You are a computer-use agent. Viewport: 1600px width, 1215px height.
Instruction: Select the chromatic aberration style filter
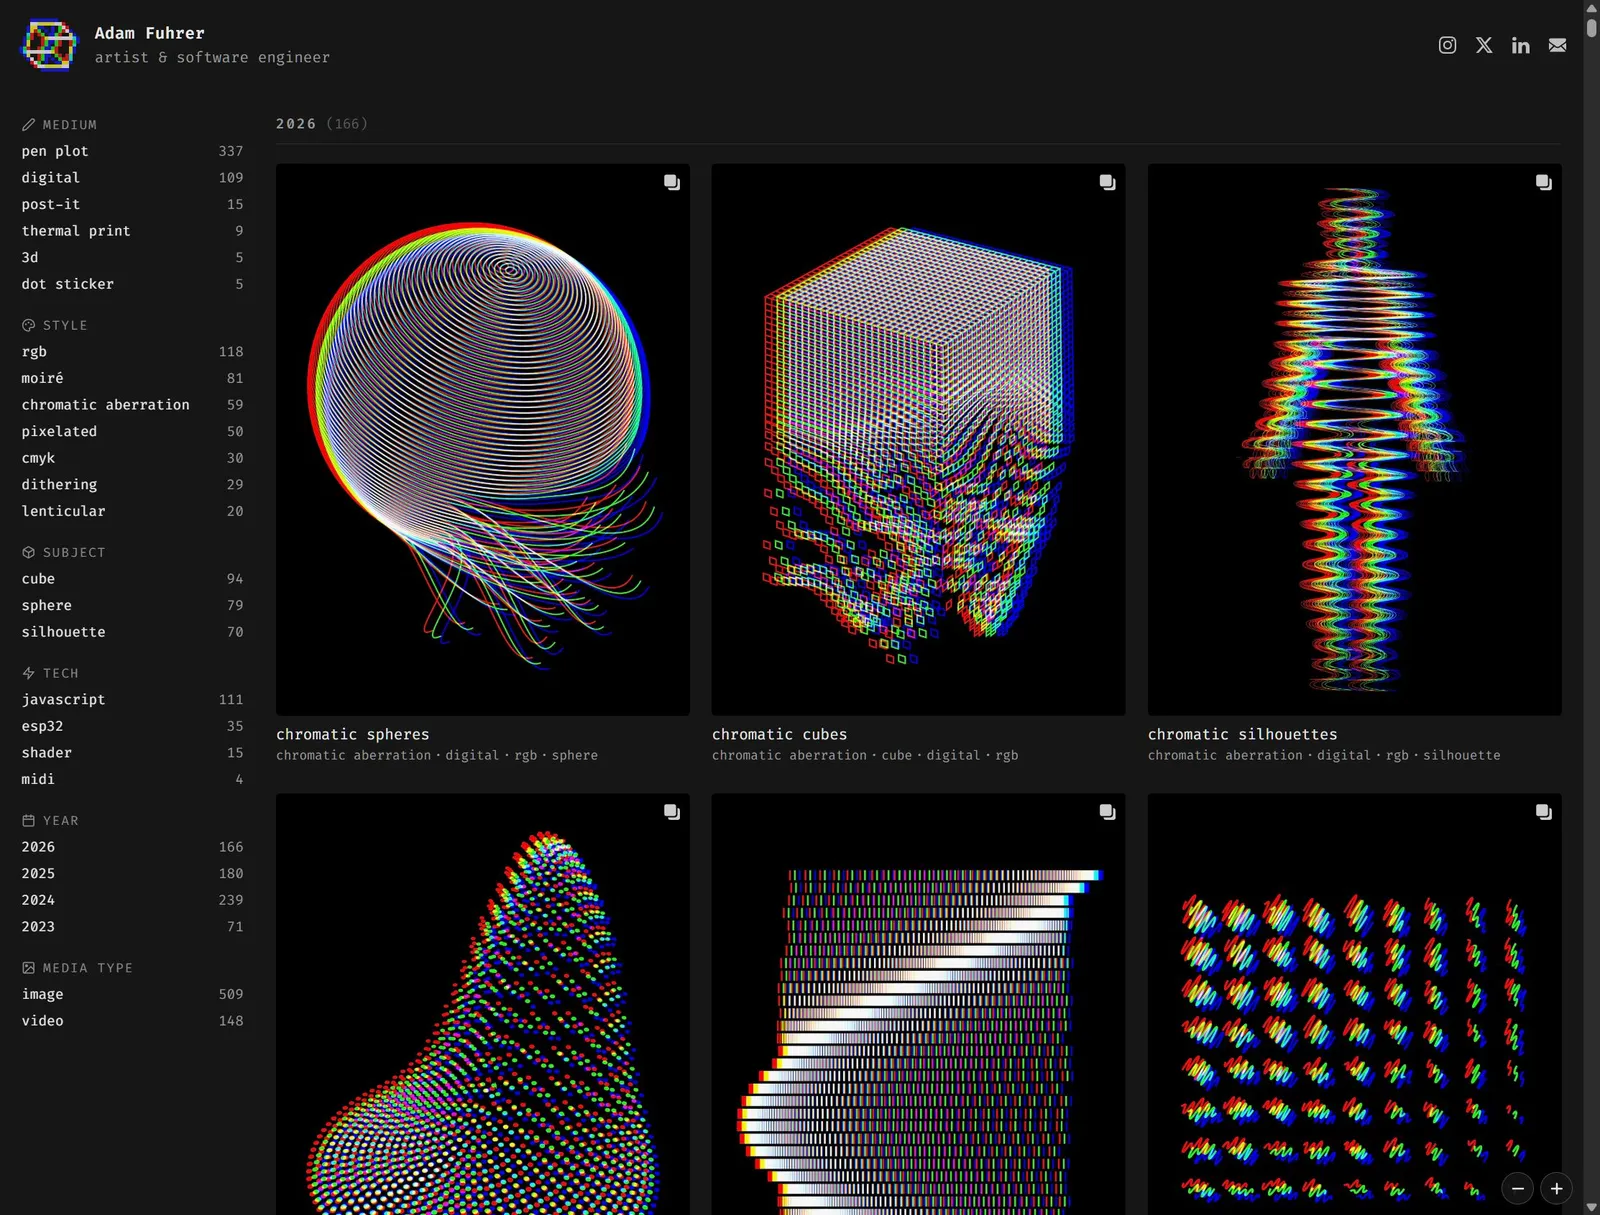pos(132,405)
